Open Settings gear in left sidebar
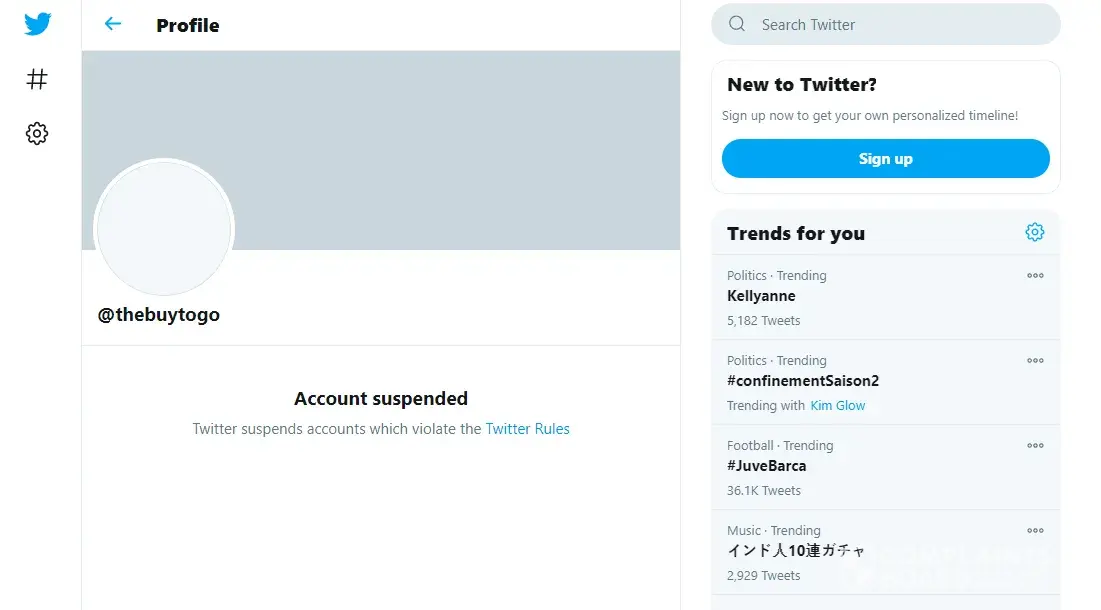Screen dimensions: 1101x610 (37, 133)
